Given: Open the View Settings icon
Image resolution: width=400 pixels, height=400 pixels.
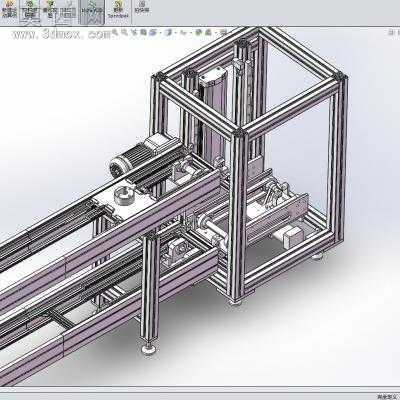Looking at the screenshot, I should [223, 32].
